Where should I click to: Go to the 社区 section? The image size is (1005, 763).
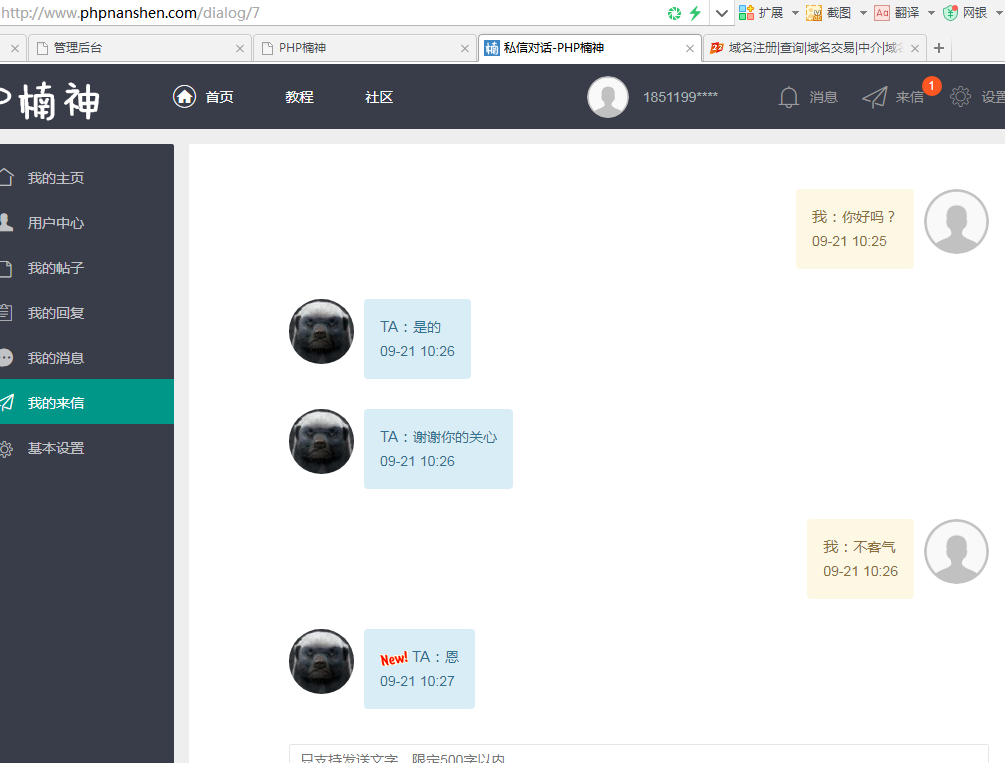click(x=379, y=97)
